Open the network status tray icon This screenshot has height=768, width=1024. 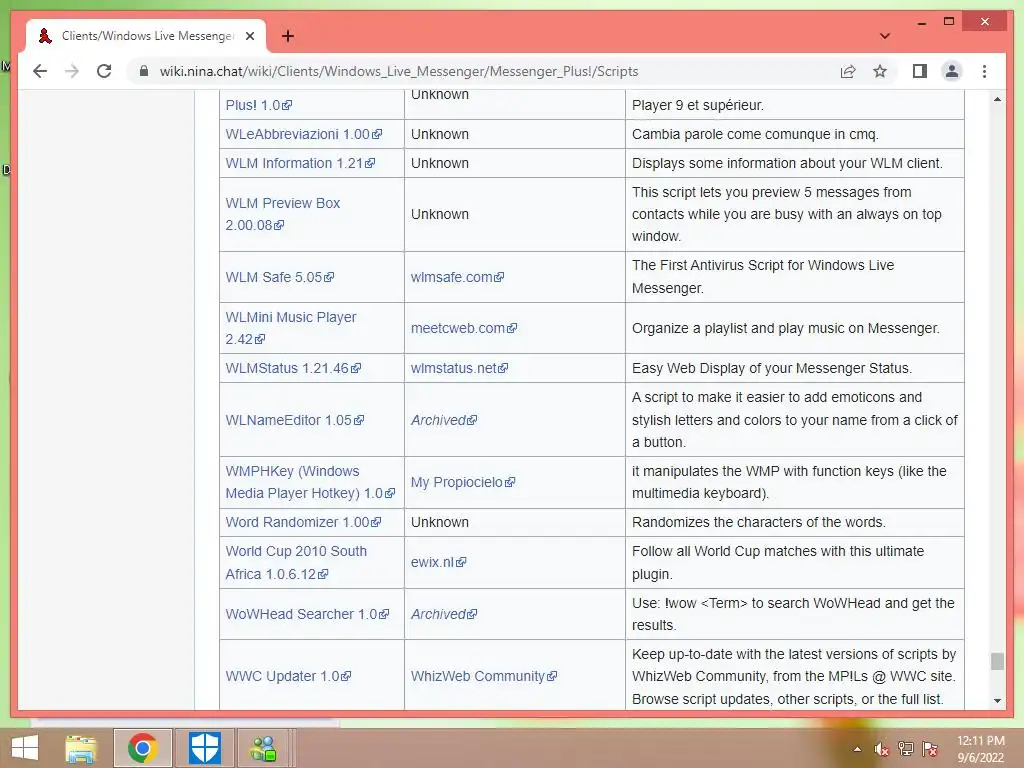[x=906, y=748]
